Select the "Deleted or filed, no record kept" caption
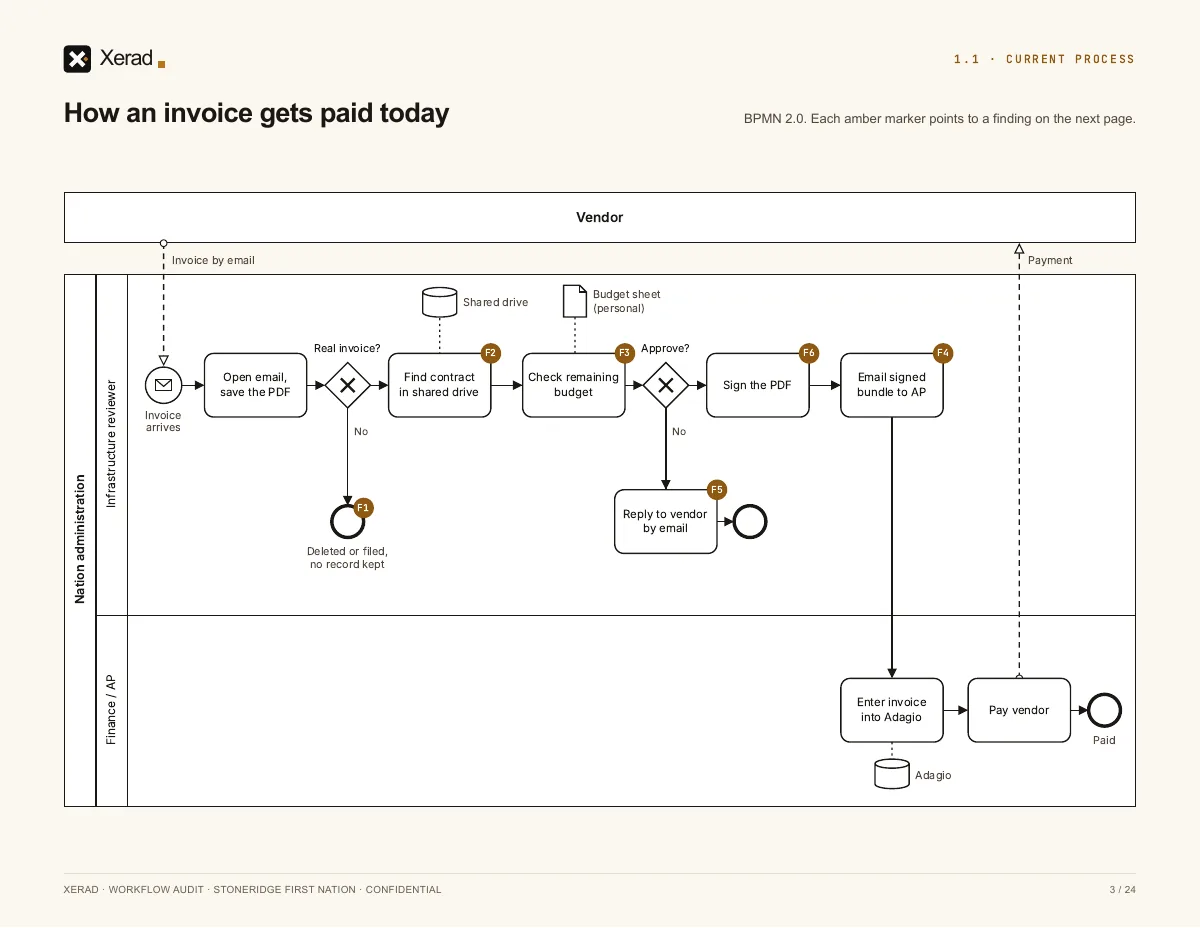The height and width of the screenshot is (928, 1200). 347,558
